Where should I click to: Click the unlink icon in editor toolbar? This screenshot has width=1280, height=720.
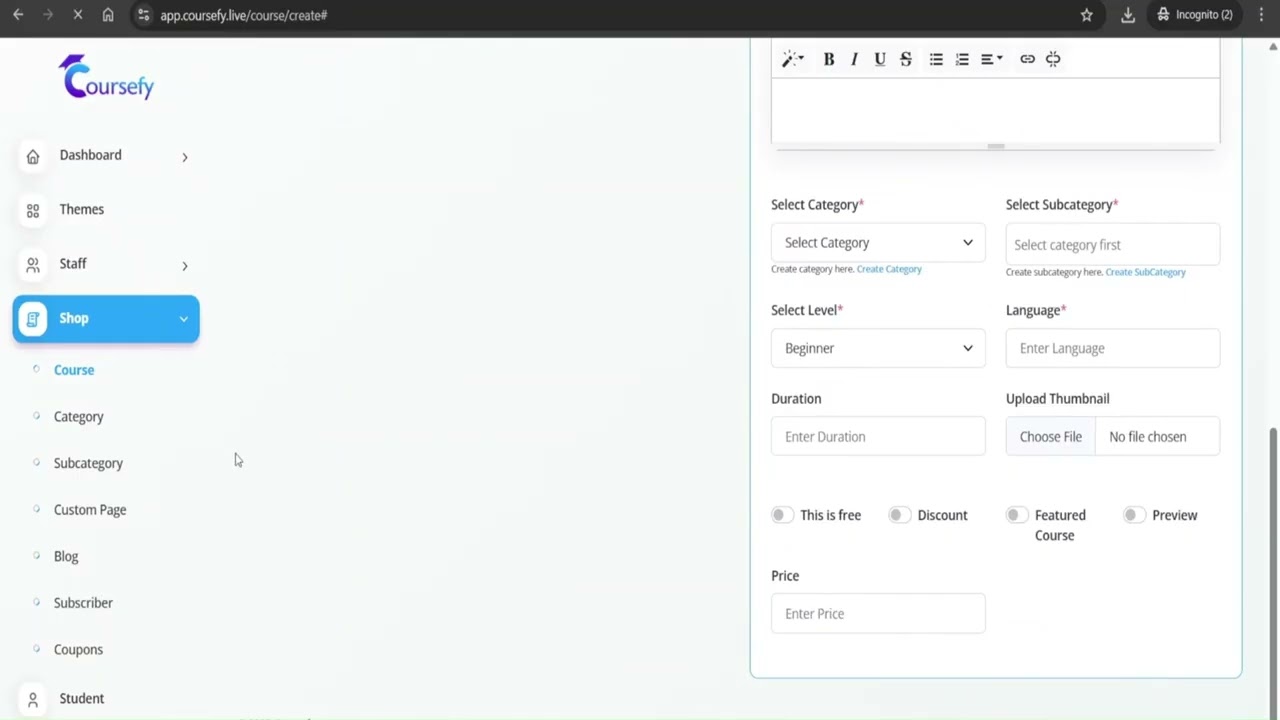click(x=1053, y=59)
